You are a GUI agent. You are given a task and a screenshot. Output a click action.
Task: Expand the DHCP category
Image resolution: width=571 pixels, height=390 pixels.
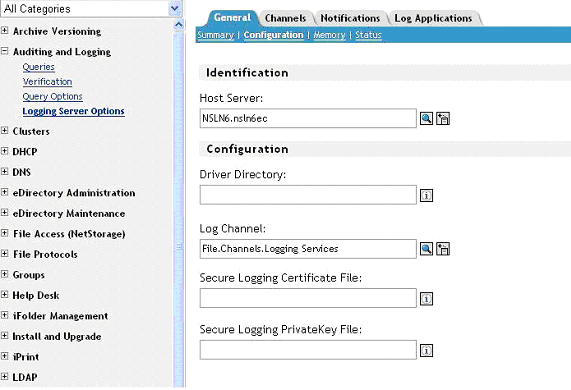coord(4,151)
